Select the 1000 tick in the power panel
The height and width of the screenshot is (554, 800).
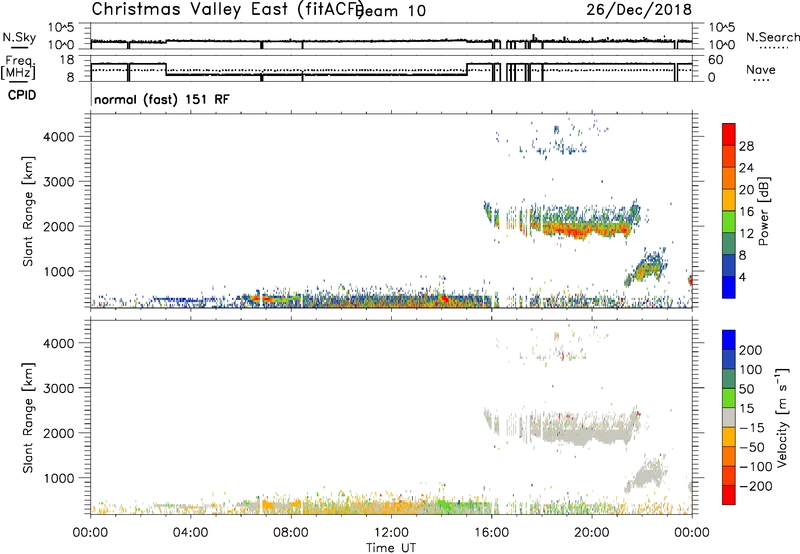59,271
